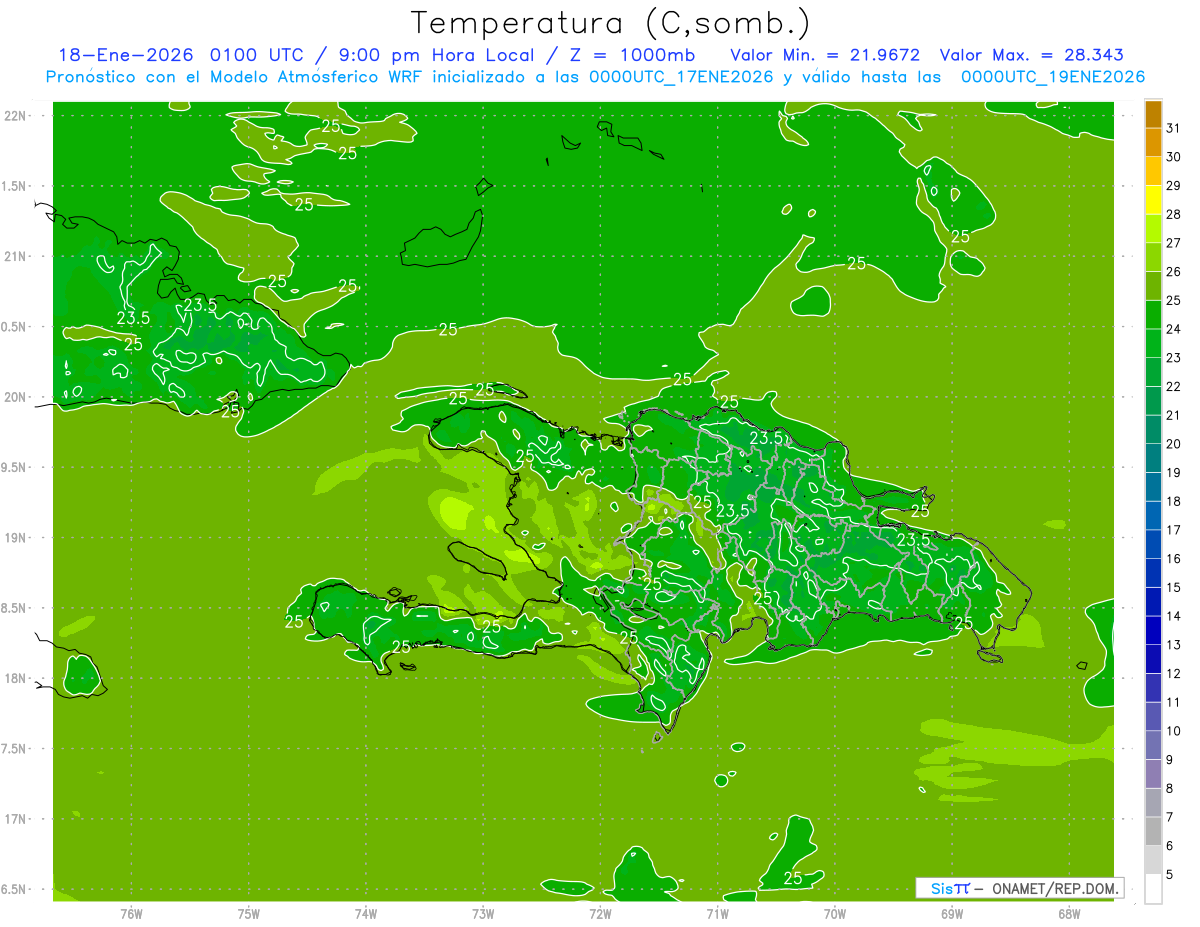Click the "70W" longitude axis label
Image resolution: width=1200 pixels, height=927 pixels.
click(835, 914)
